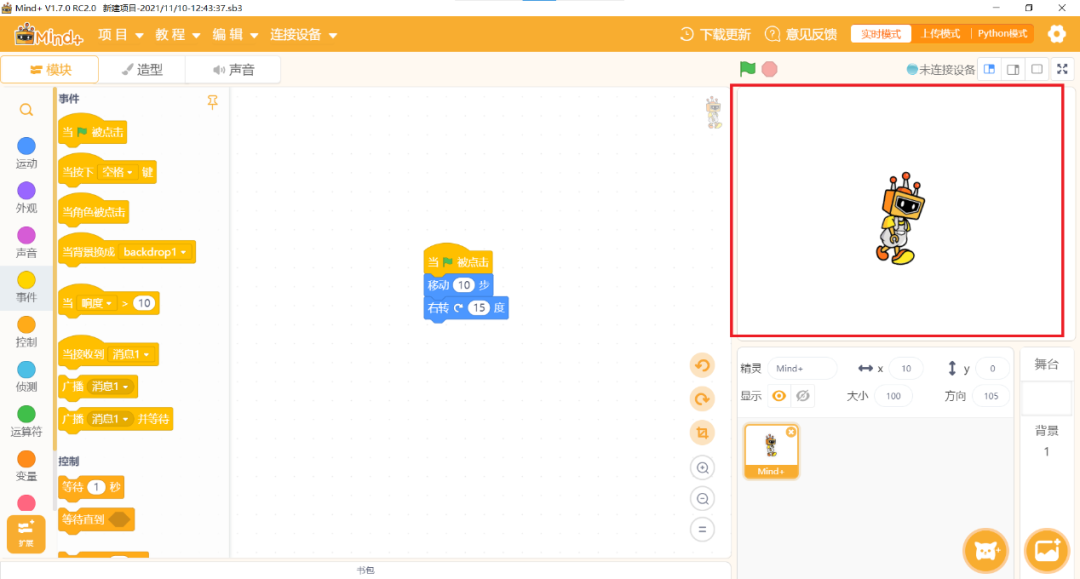Click 未连接设备 connection status
The width and height of the screenshot is (1080, 579).
[941, 69]
